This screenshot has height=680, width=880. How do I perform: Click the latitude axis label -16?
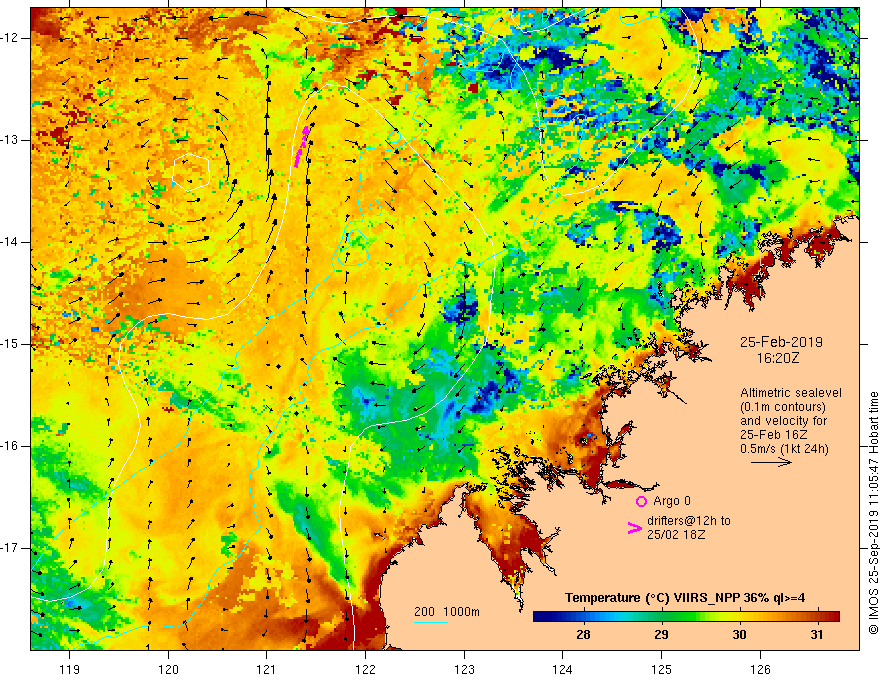(10, 446)
